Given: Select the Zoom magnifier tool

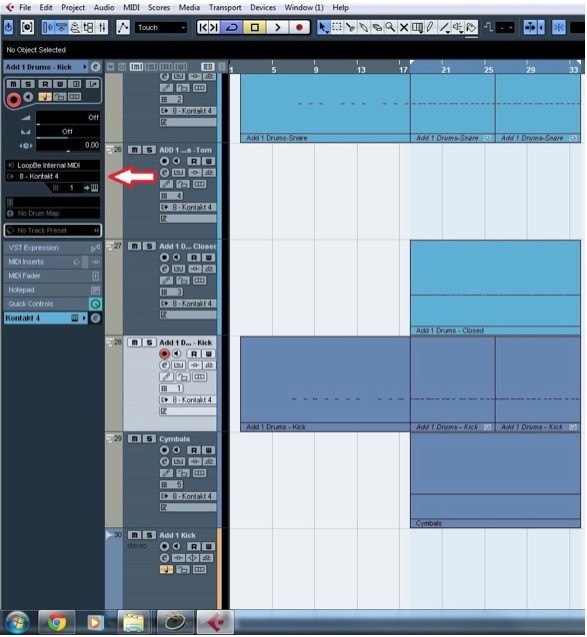Looking at the screenshot, I should pyautogui.click(x=390, y=27).
